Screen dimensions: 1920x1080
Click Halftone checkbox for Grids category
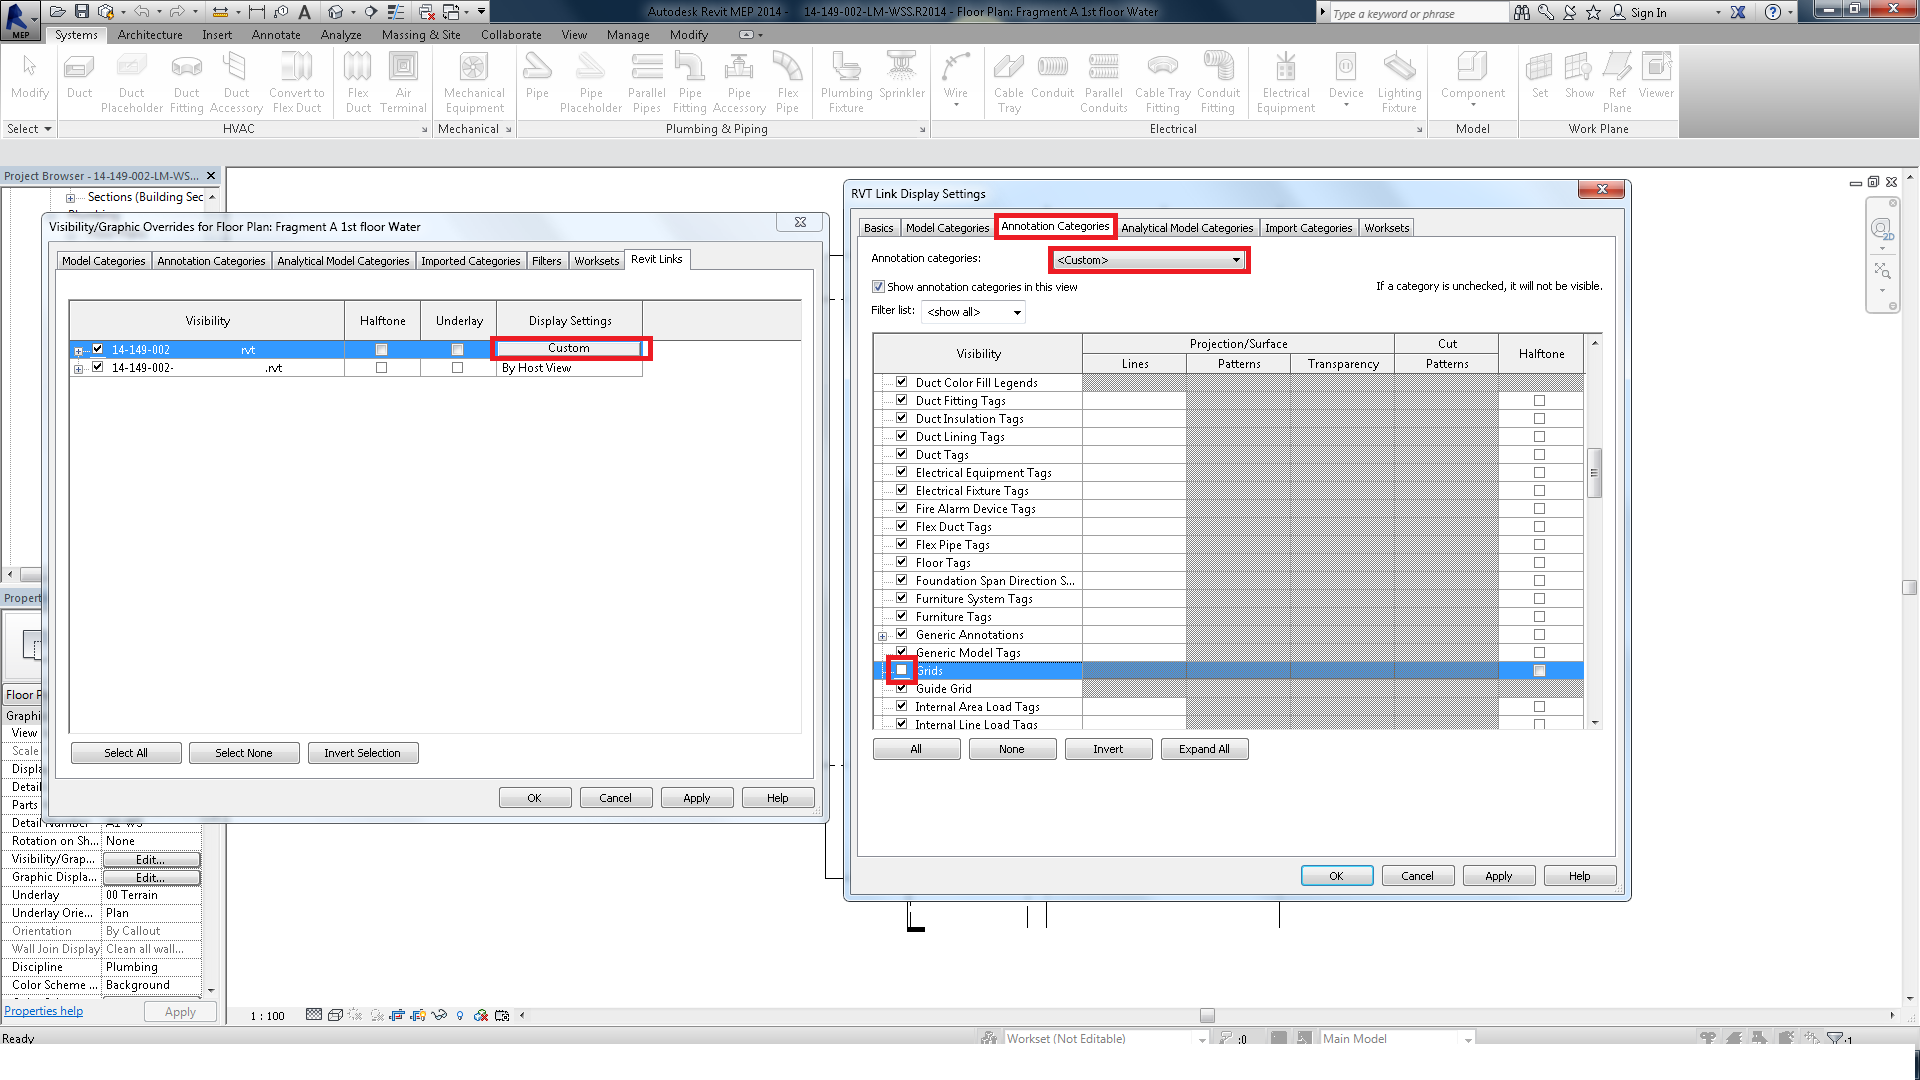(x=1540, y=670)
